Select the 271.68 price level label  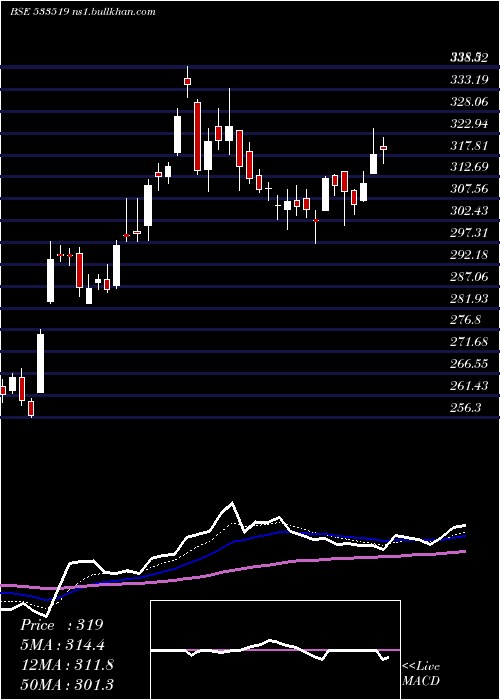point(469,342)
